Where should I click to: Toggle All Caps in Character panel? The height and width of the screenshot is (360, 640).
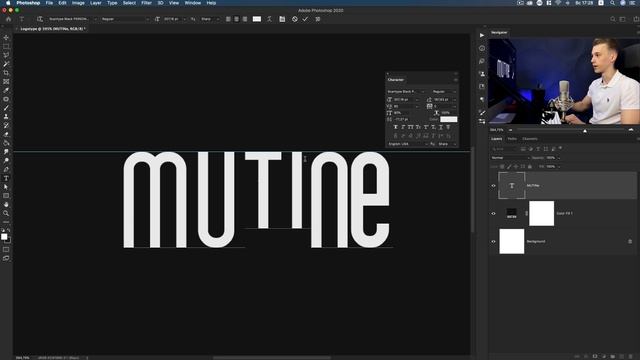coord(411,127)
